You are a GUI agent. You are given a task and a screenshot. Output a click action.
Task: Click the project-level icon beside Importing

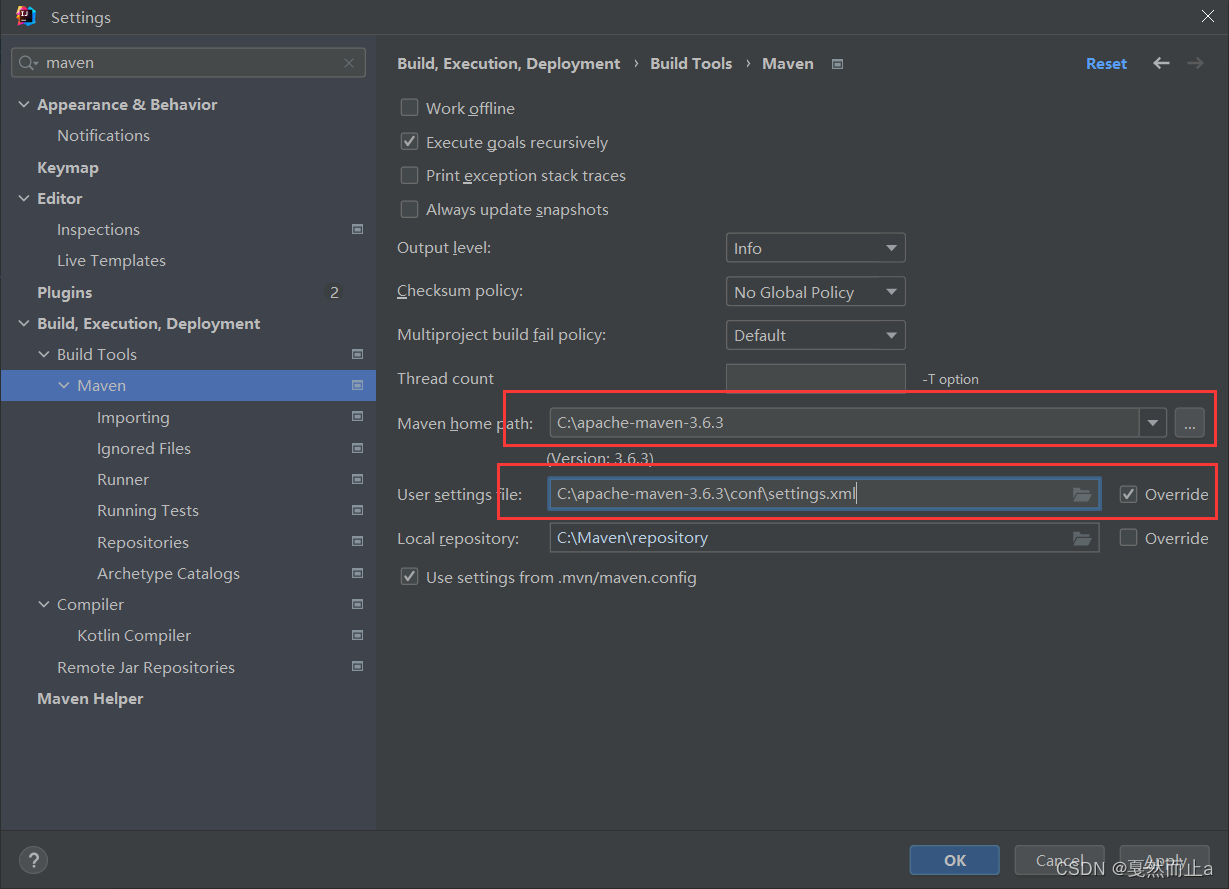(x=357, y=417)
